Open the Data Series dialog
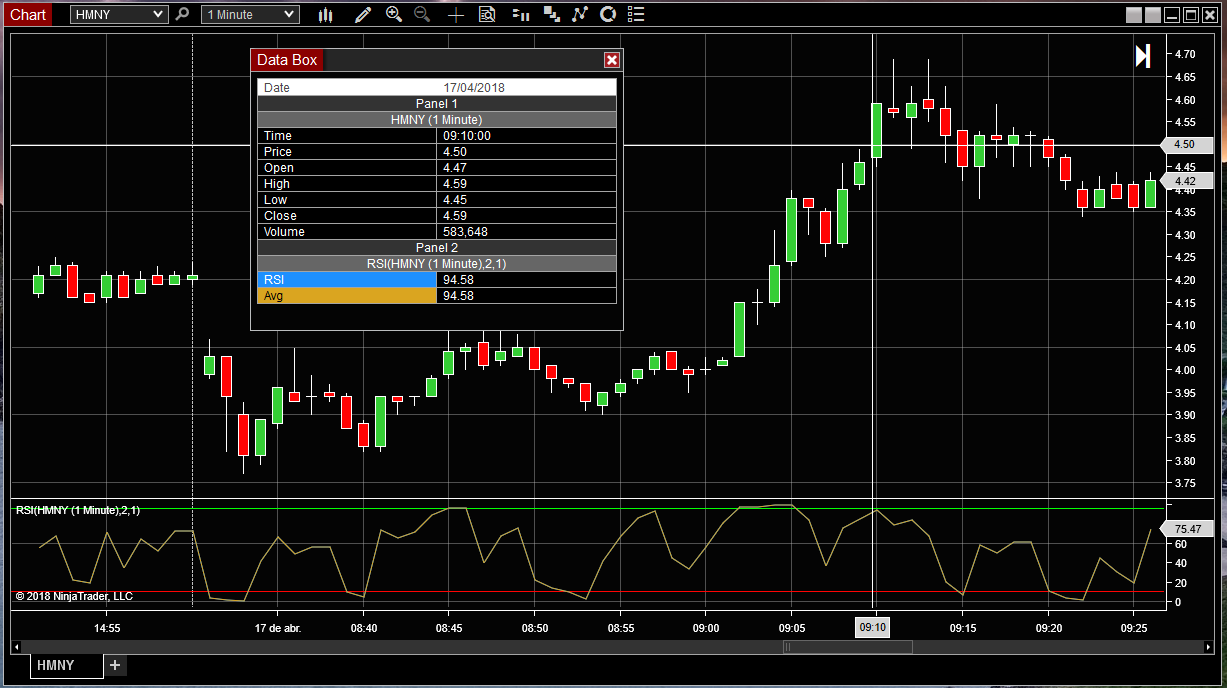The width and height of the screenshot is (1227, 688). tap(551, 14)
